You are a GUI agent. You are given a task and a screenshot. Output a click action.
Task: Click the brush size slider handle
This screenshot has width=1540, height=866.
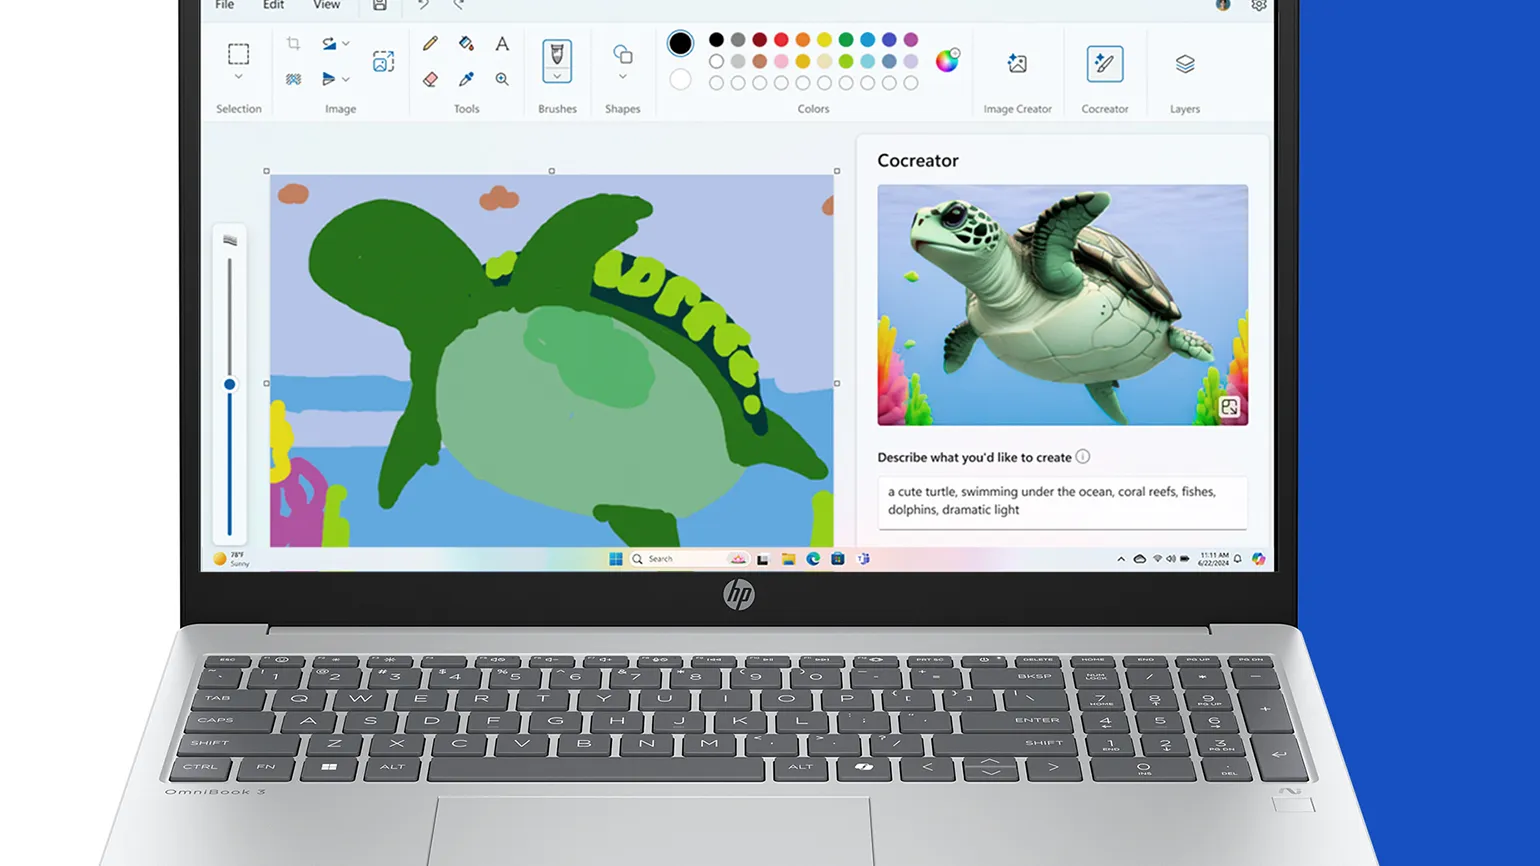[x=229, y=384]
